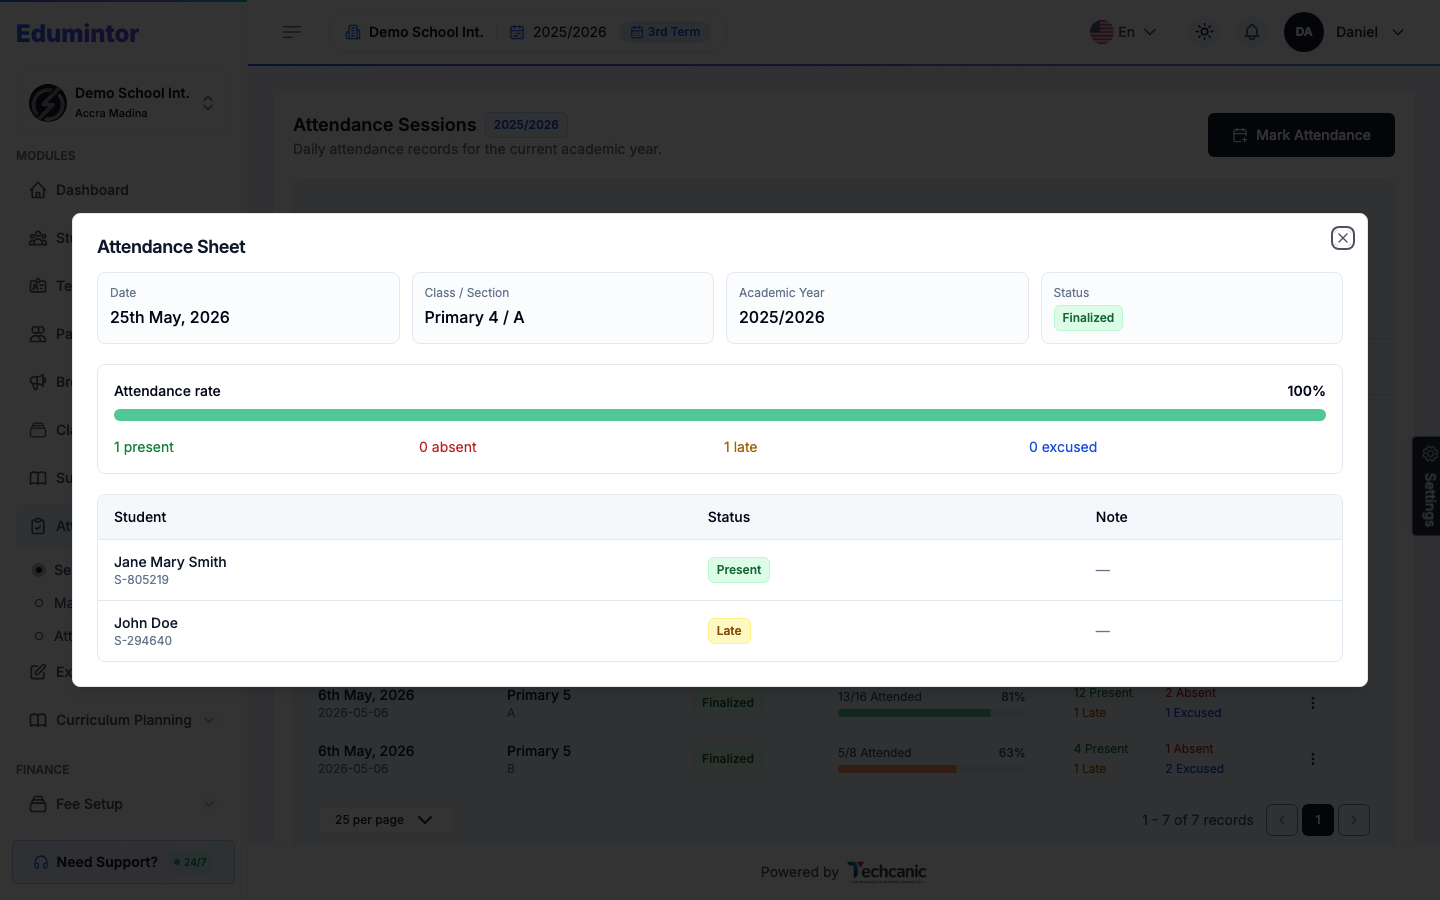Go to previous page arrow
The width and height of the screenshot is (1440, 900).
click(1282, 820)
